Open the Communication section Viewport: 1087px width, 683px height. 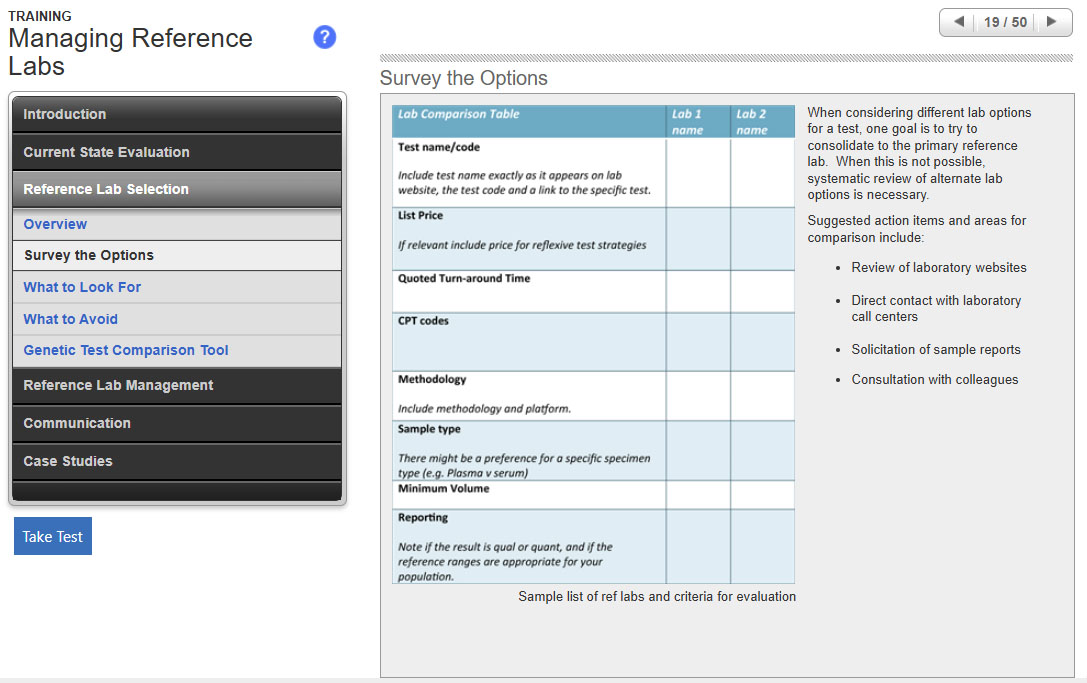[x=177, y=423]
